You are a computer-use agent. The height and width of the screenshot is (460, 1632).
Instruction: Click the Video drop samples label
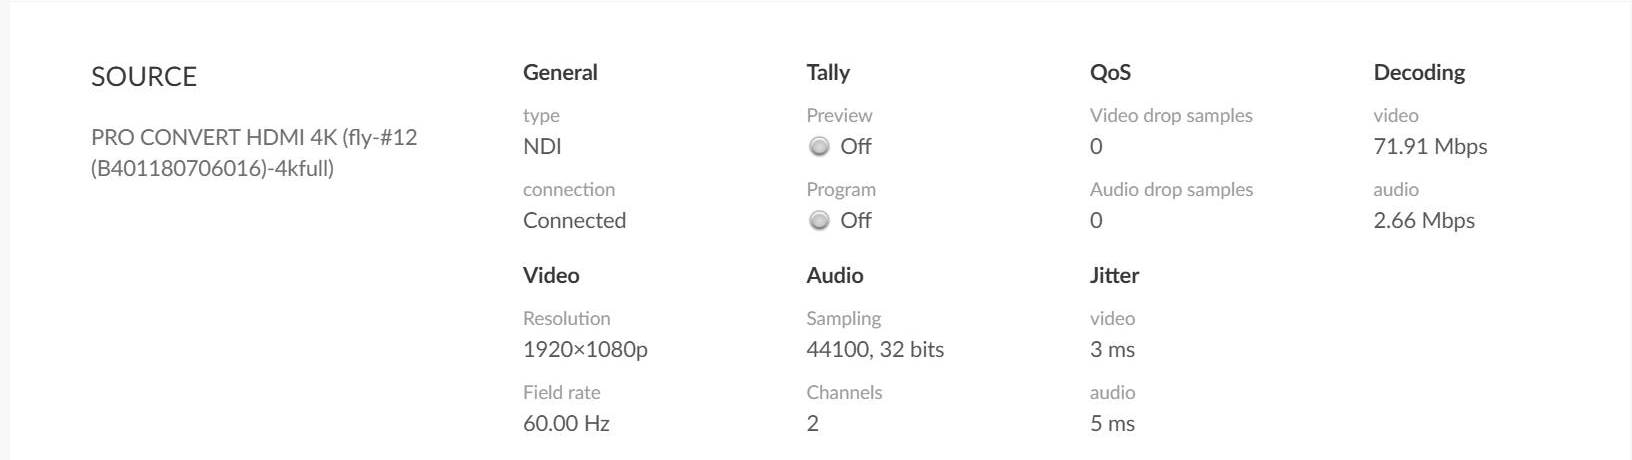point(1171,116)
